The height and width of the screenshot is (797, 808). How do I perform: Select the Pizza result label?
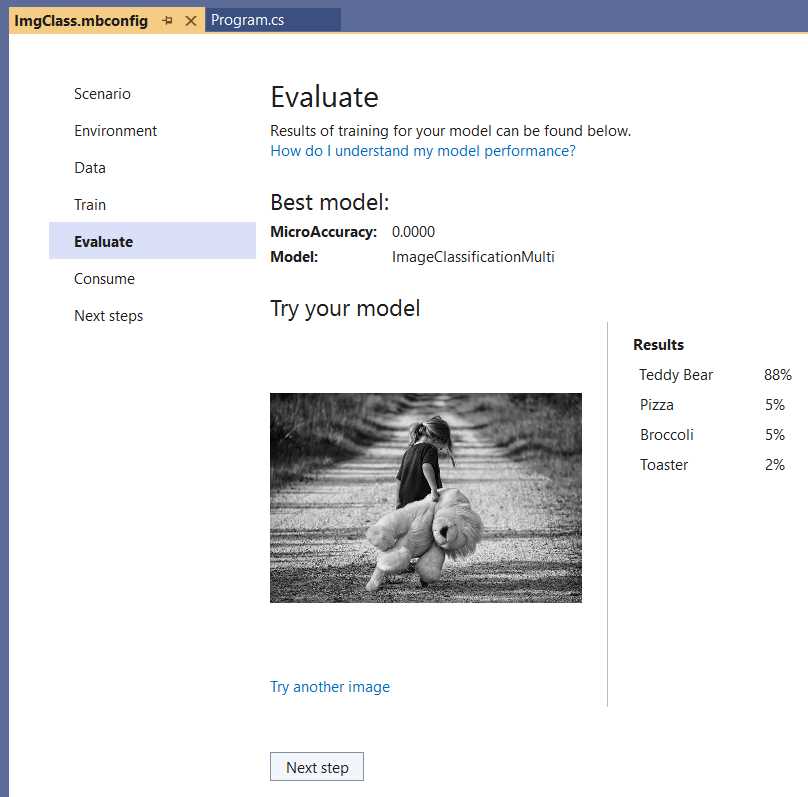pyautogui.click(x=656, y=405)
